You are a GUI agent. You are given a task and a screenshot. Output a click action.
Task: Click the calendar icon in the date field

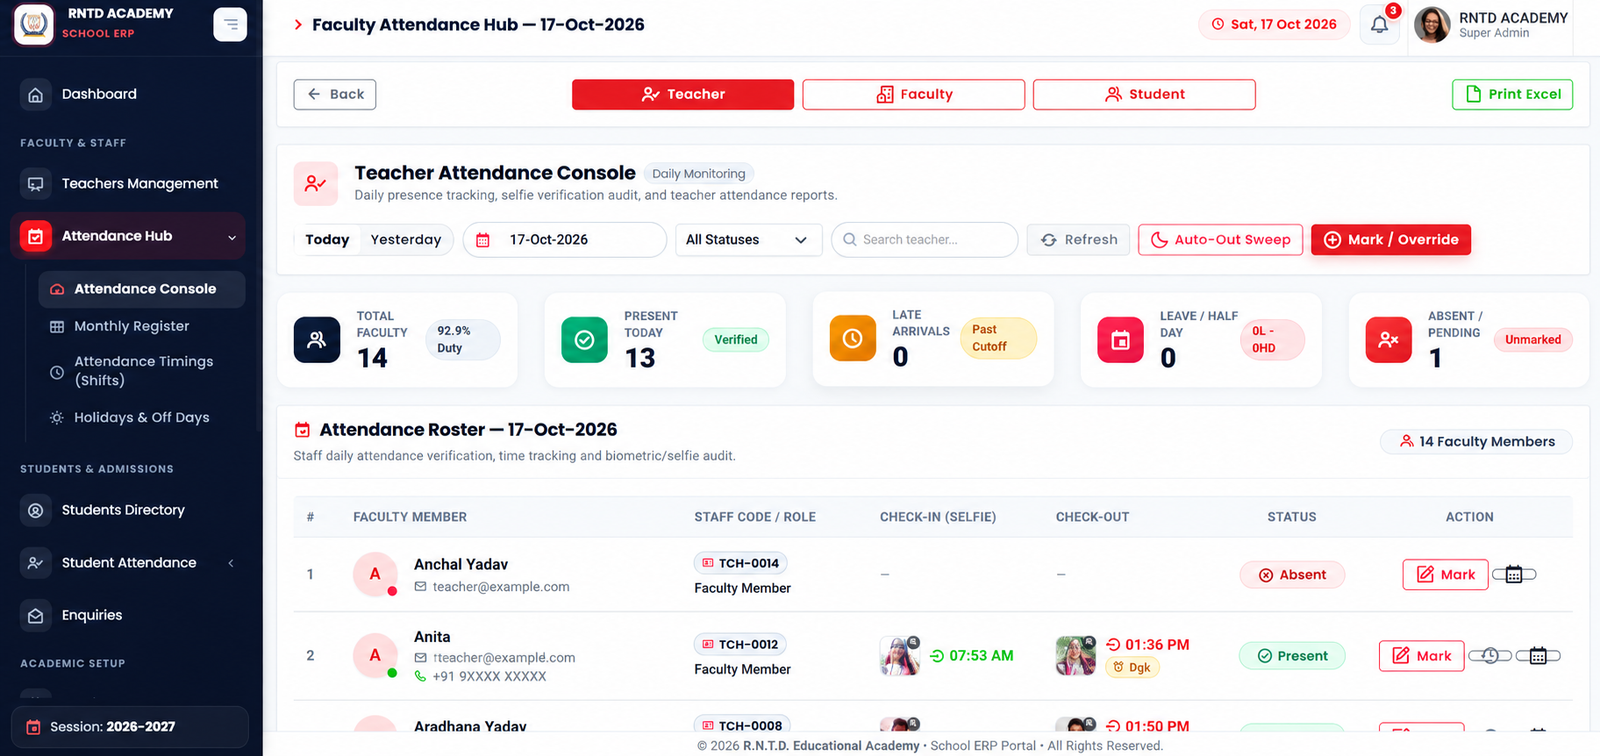[483, 240]
